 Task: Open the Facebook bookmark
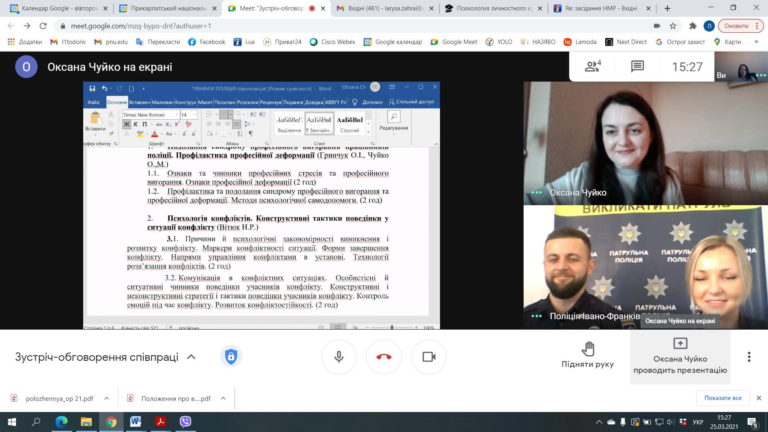pos(205,42)
